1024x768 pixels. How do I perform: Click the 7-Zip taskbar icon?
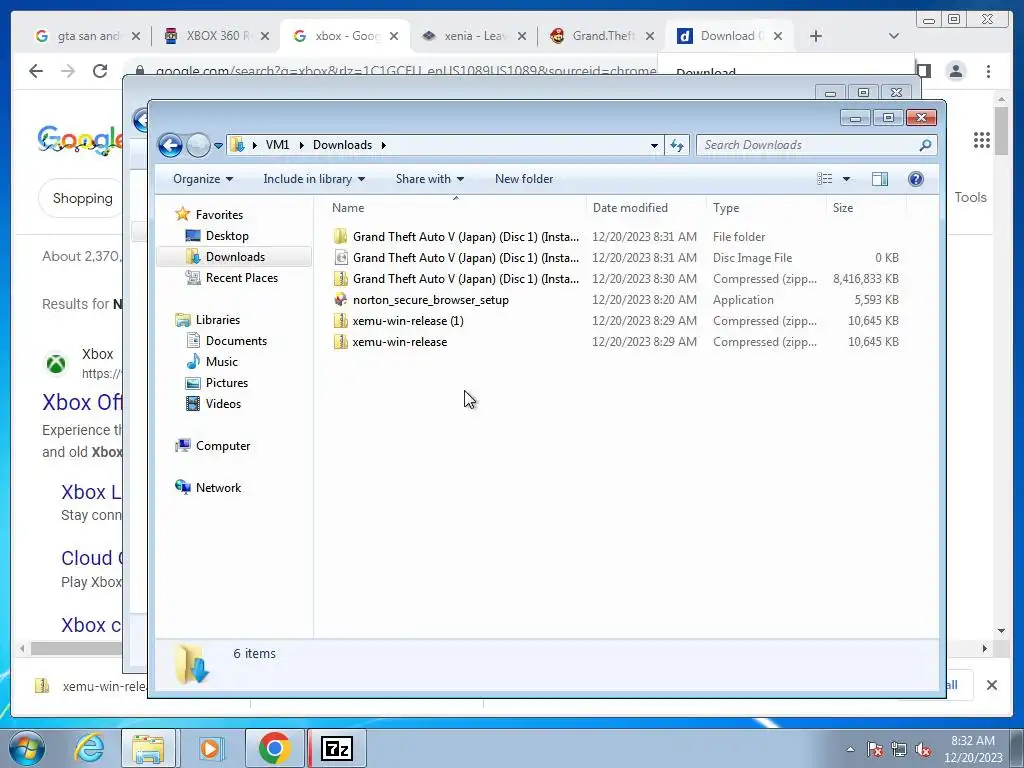(337, 748)
